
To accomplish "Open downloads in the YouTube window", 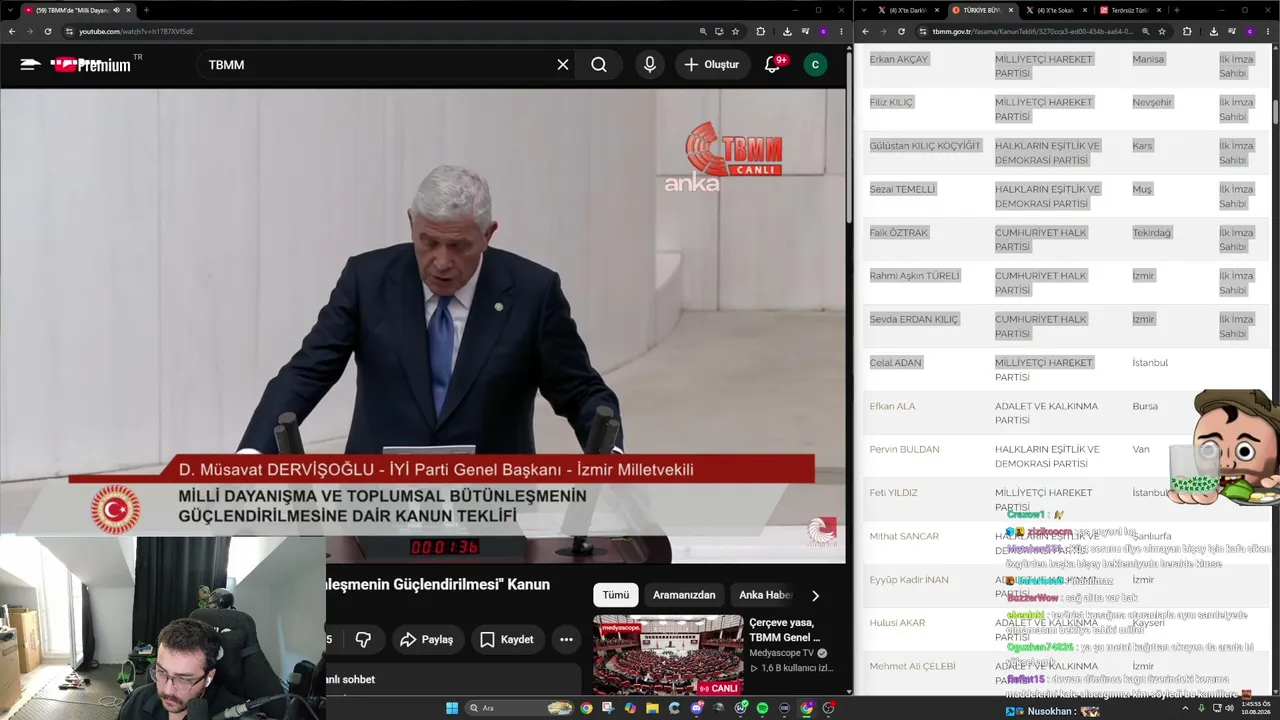I will tap(787, 31).
